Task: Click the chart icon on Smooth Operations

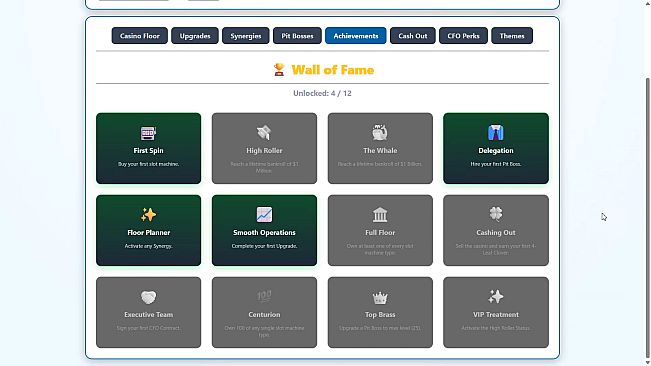Action: click(264, 215)
